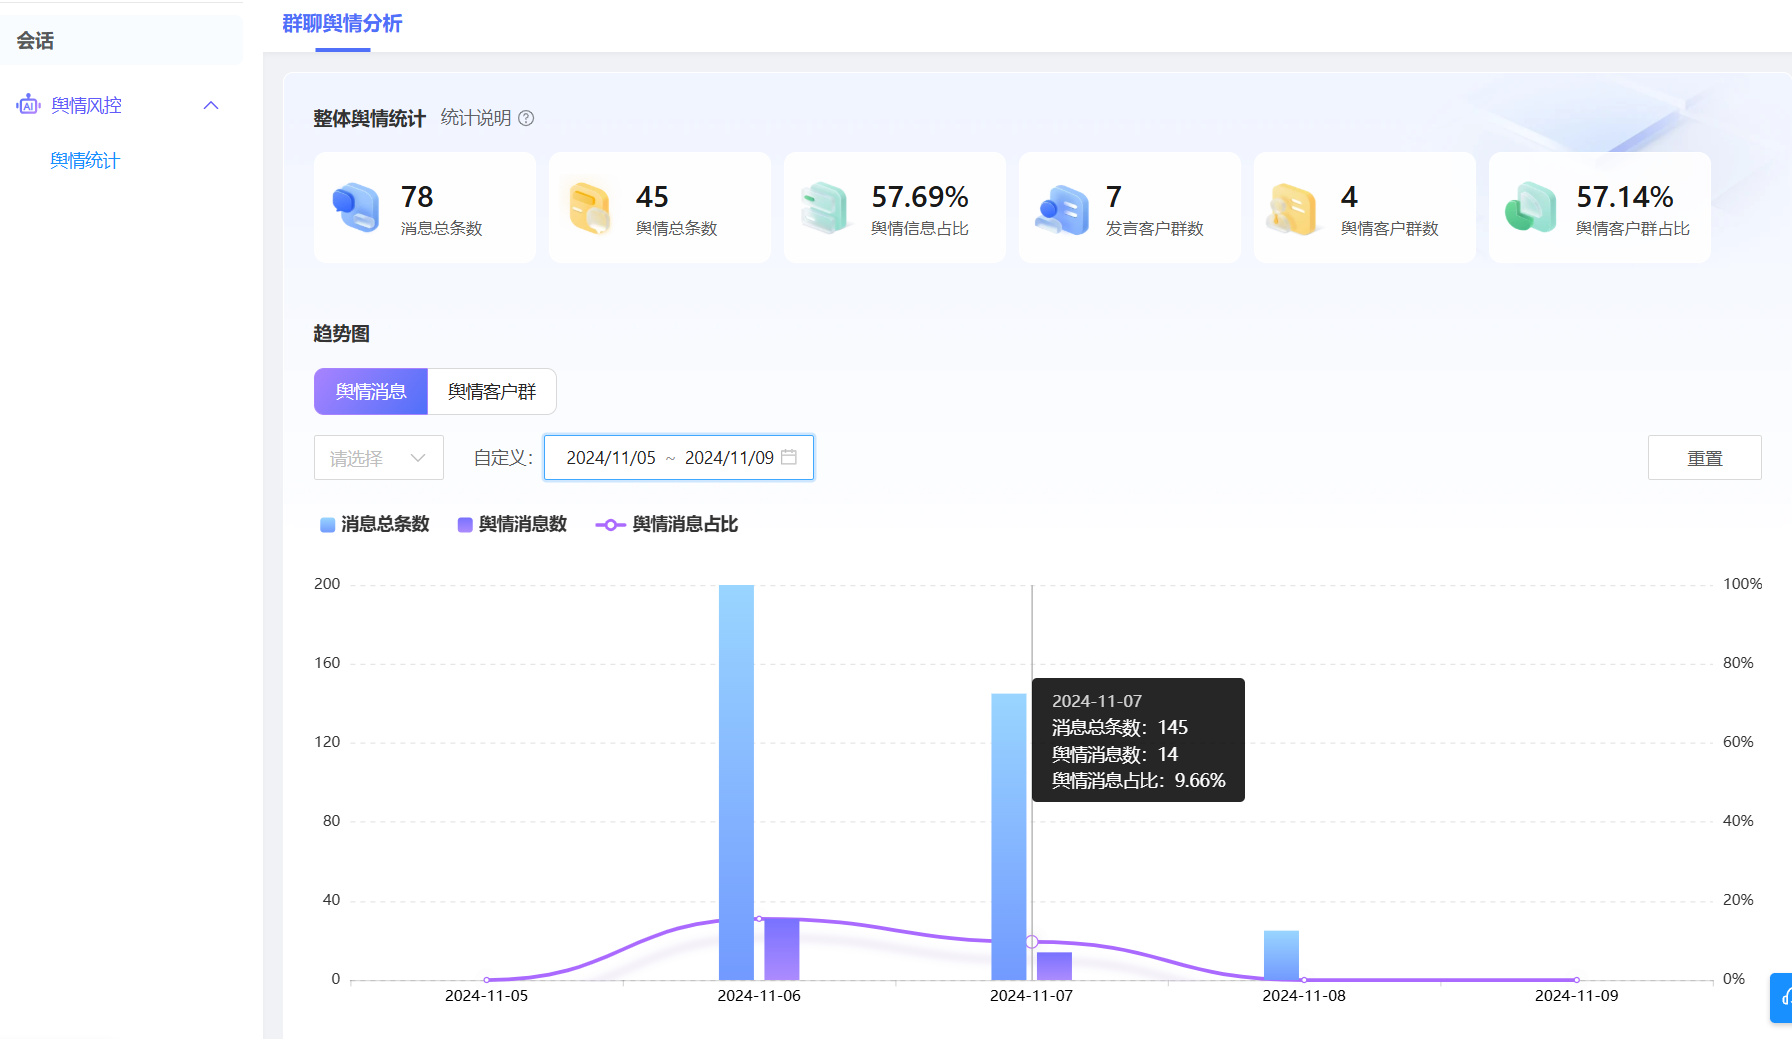Click the 2024-11-06 line data point
The height and width of the screenshot is (1039, 1792).
tap(759, 918)
